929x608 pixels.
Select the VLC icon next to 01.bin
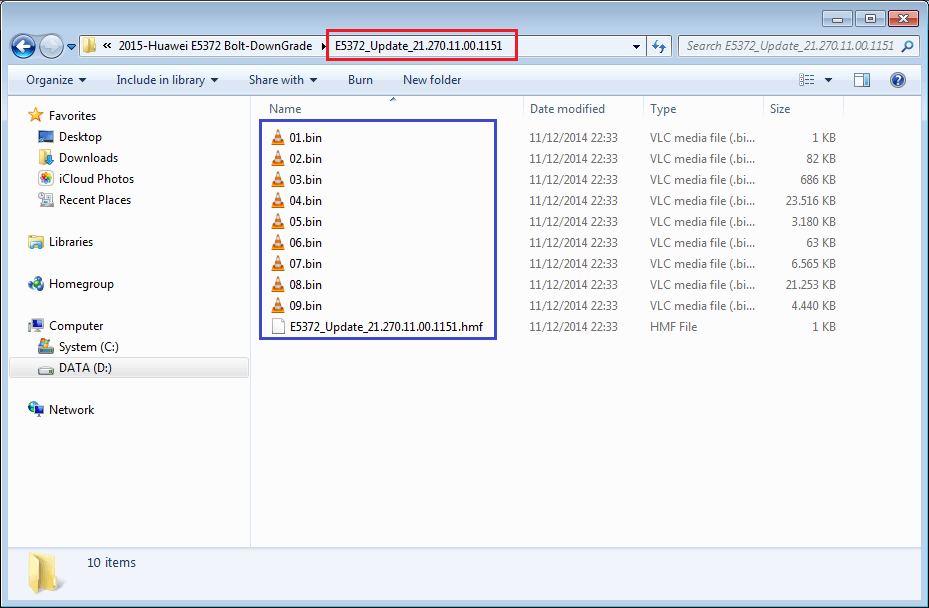[277, 137]
